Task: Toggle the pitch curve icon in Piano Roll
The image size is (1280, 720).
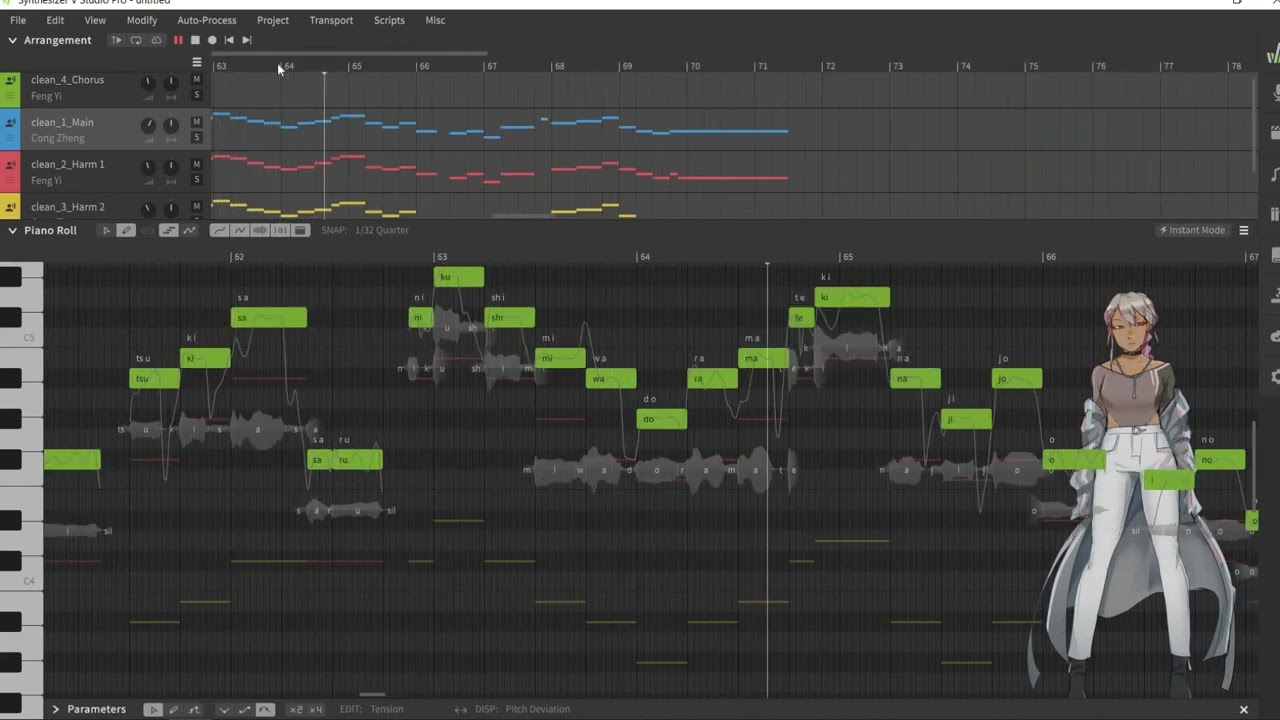Action: [x=189, y=230]
